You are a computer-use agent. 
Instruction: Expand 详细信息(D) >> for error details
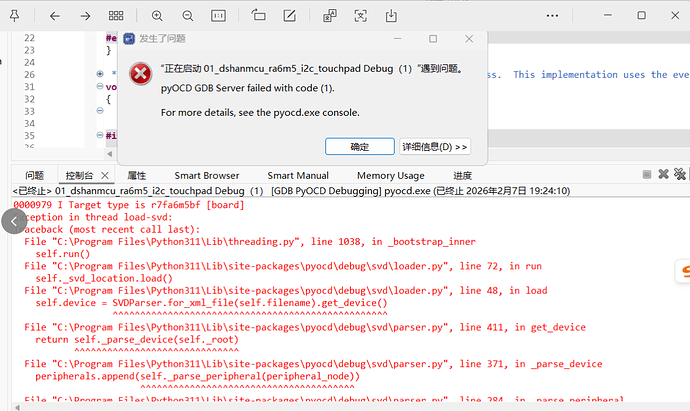[x=435, y=147]
